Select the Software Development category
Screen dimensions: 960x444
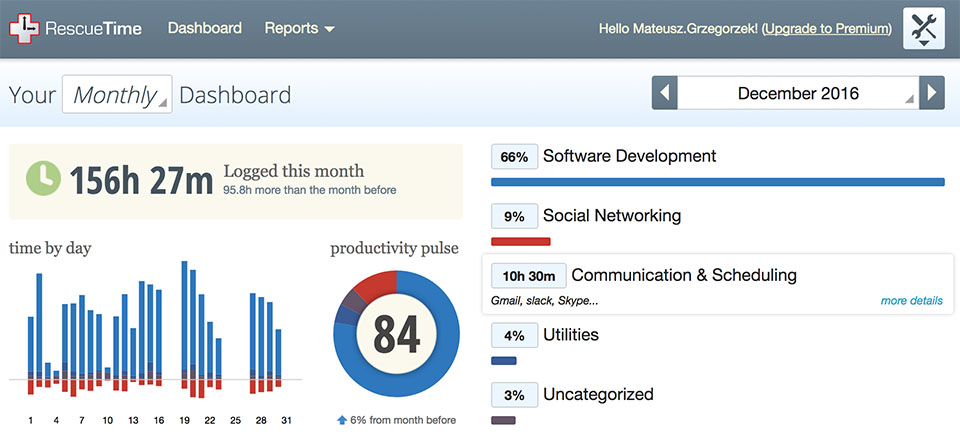click(x=629, y=156)
